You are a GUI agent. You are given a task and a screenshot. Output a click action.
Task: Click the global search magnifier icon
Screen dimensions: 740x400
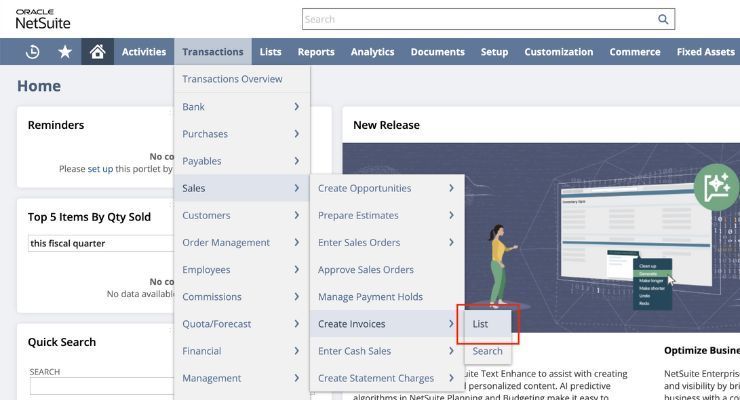click(663, 19)
